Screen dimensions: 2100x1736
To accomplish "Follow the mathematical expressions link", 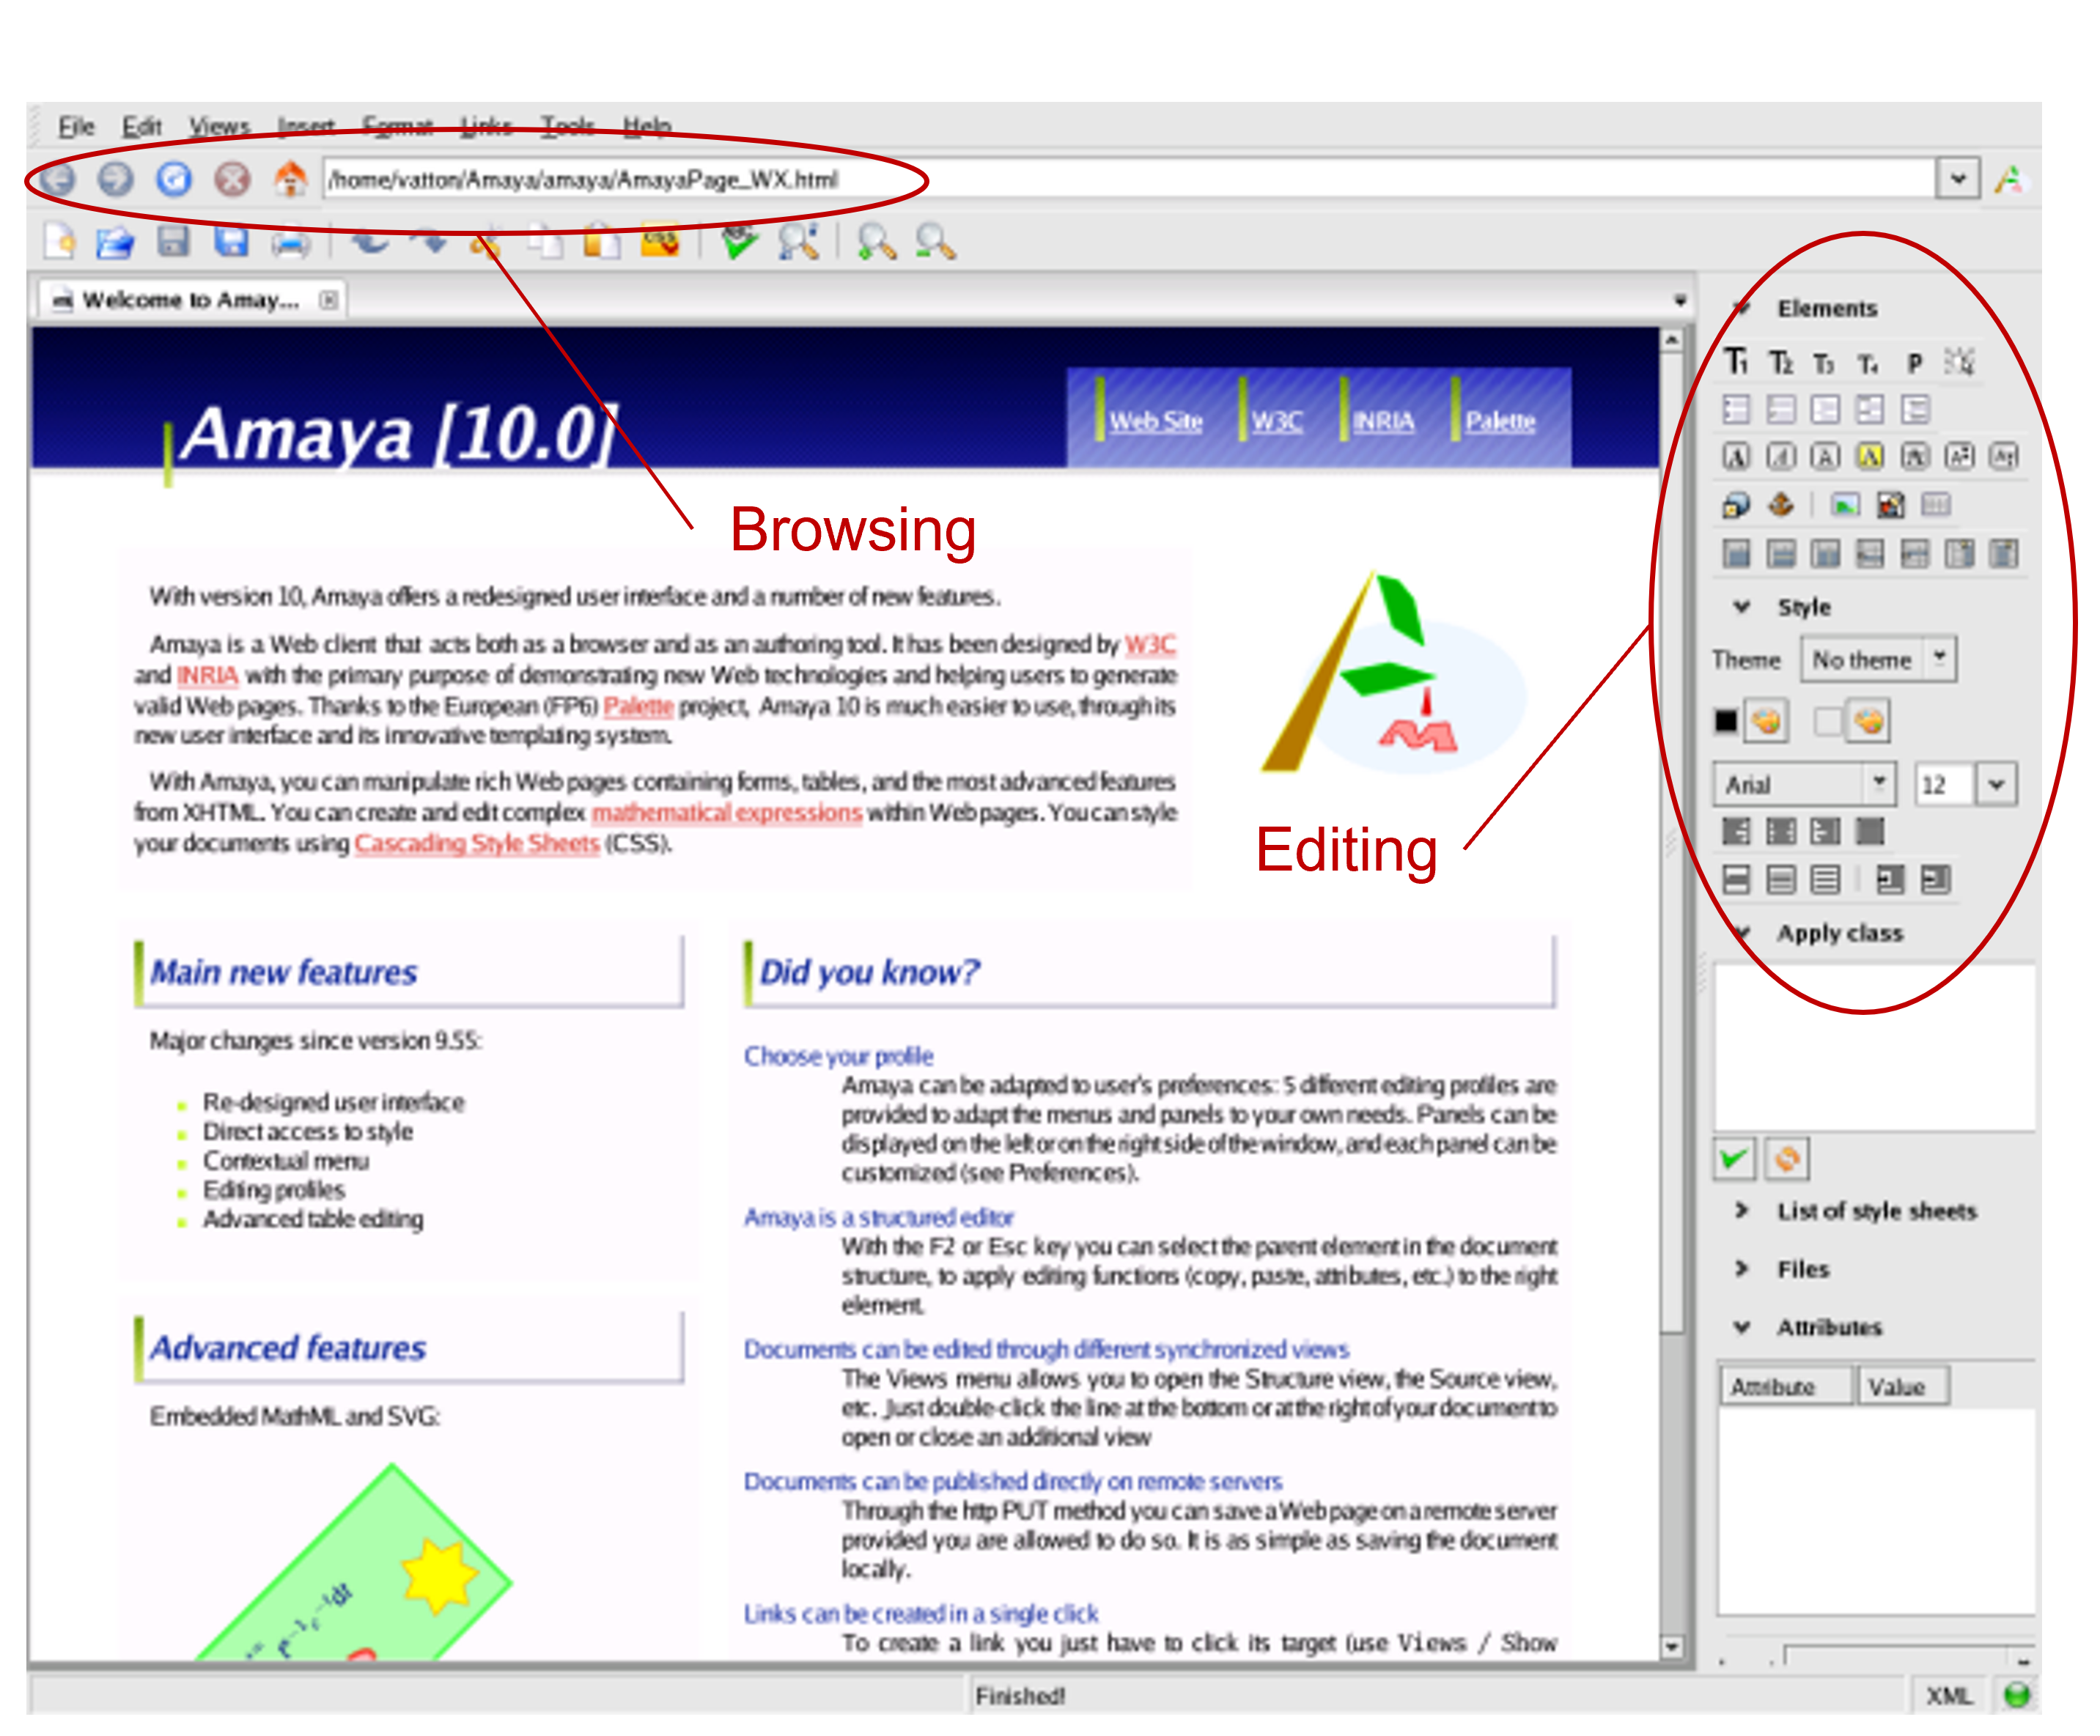I will click(726, 813).
